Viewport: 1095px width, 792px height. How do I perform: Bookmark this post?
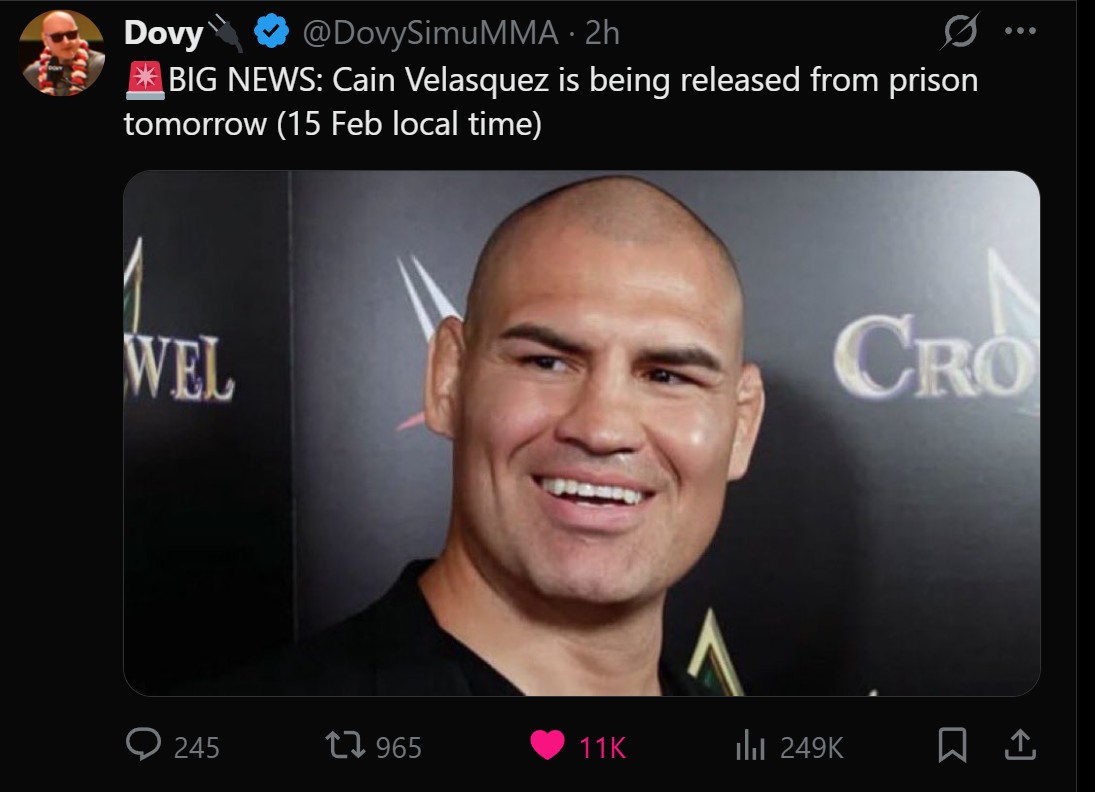pyautogui.click(x=953, y=745)
